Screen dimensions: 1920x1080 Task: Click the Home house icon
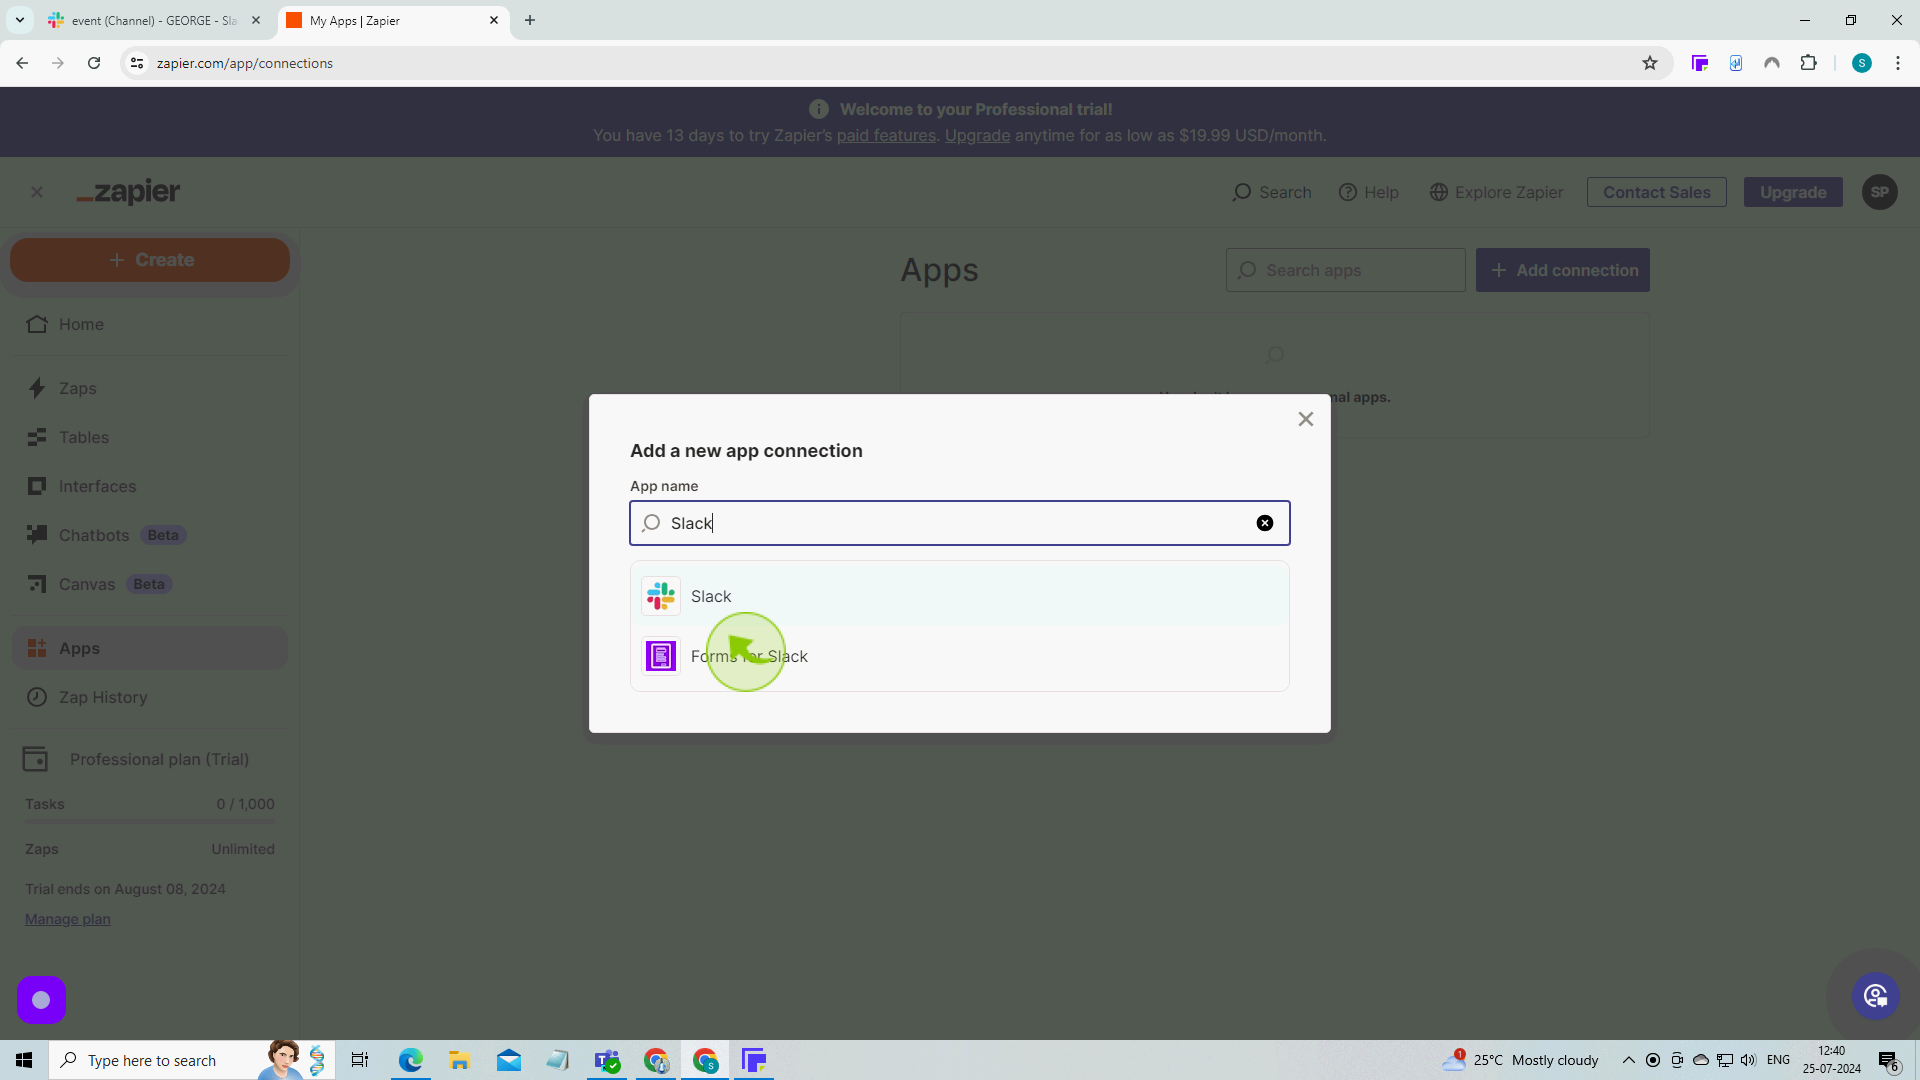click(x=37, y=324)
